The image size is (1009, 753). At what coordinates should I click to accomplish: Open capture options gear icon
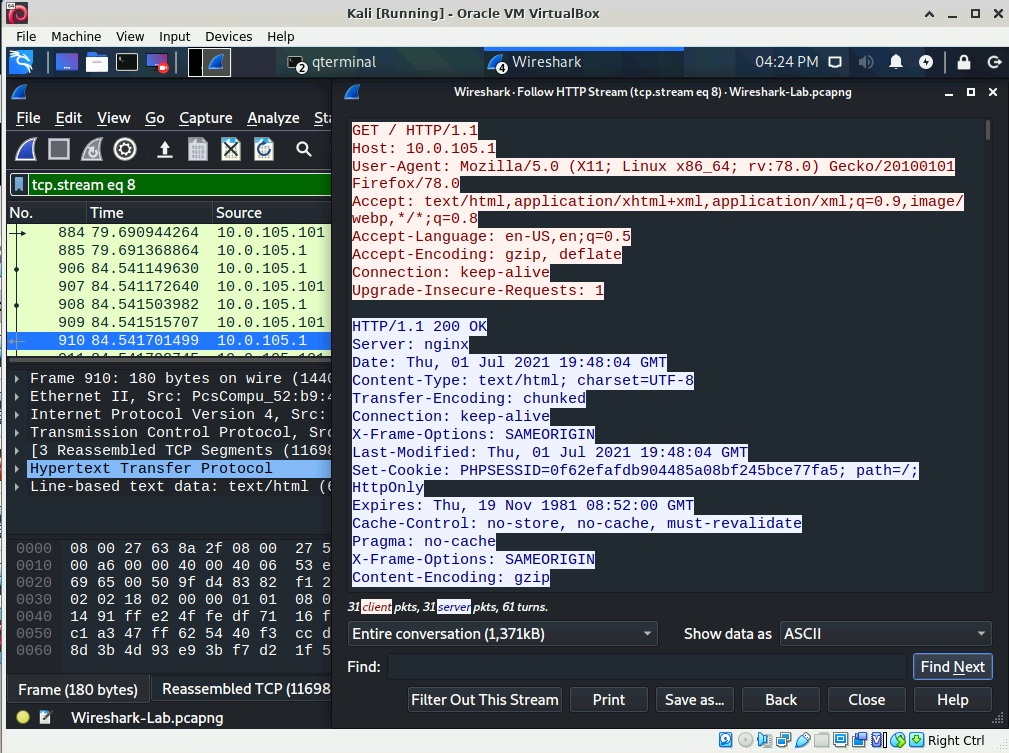[125, 149]
